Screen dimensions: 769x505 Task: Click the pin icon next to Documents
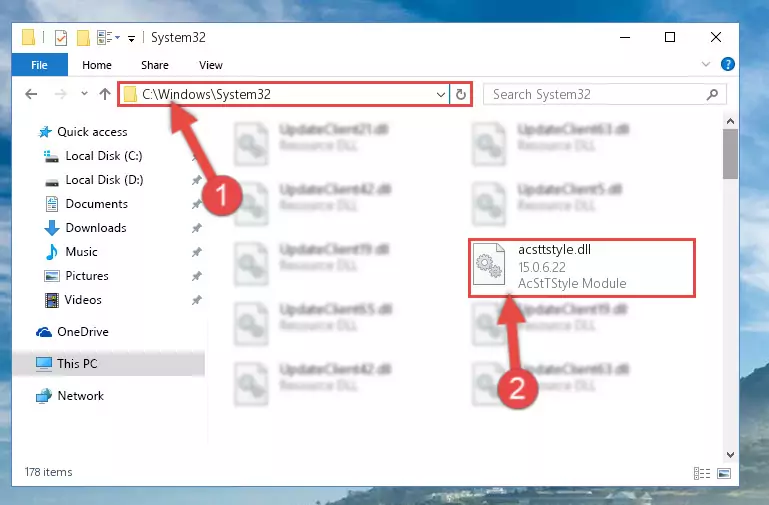coord(197,204)
